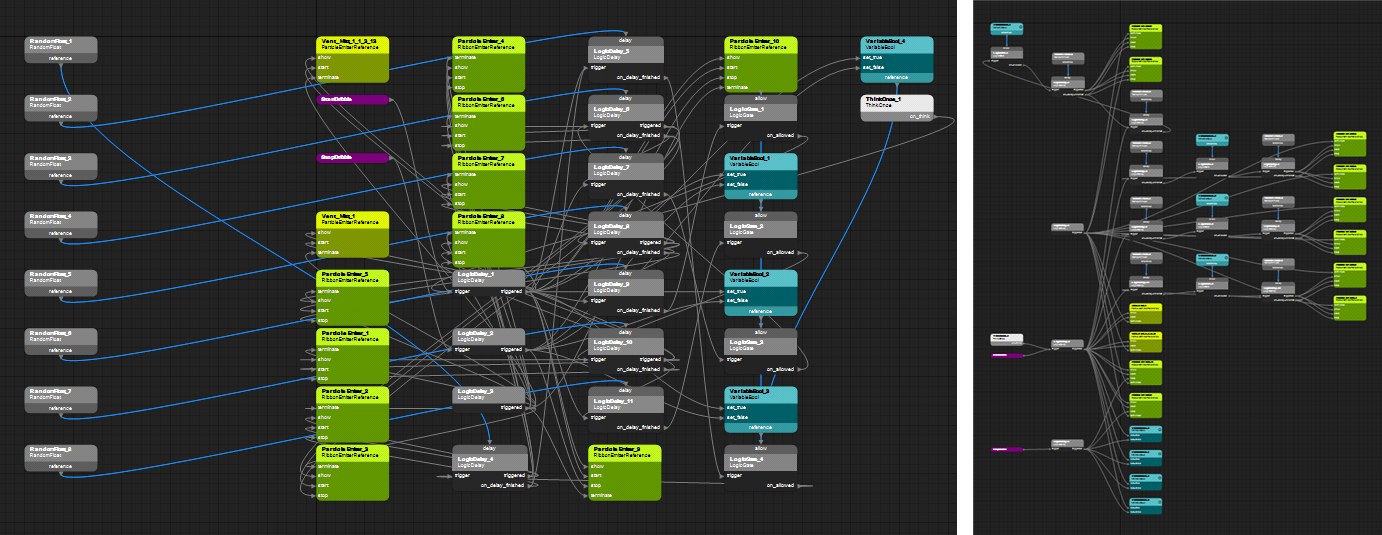The width and height of the screenshot is (1382, 535).
Task: Select the RandomFloat_4 node
Action: [60, 224]
